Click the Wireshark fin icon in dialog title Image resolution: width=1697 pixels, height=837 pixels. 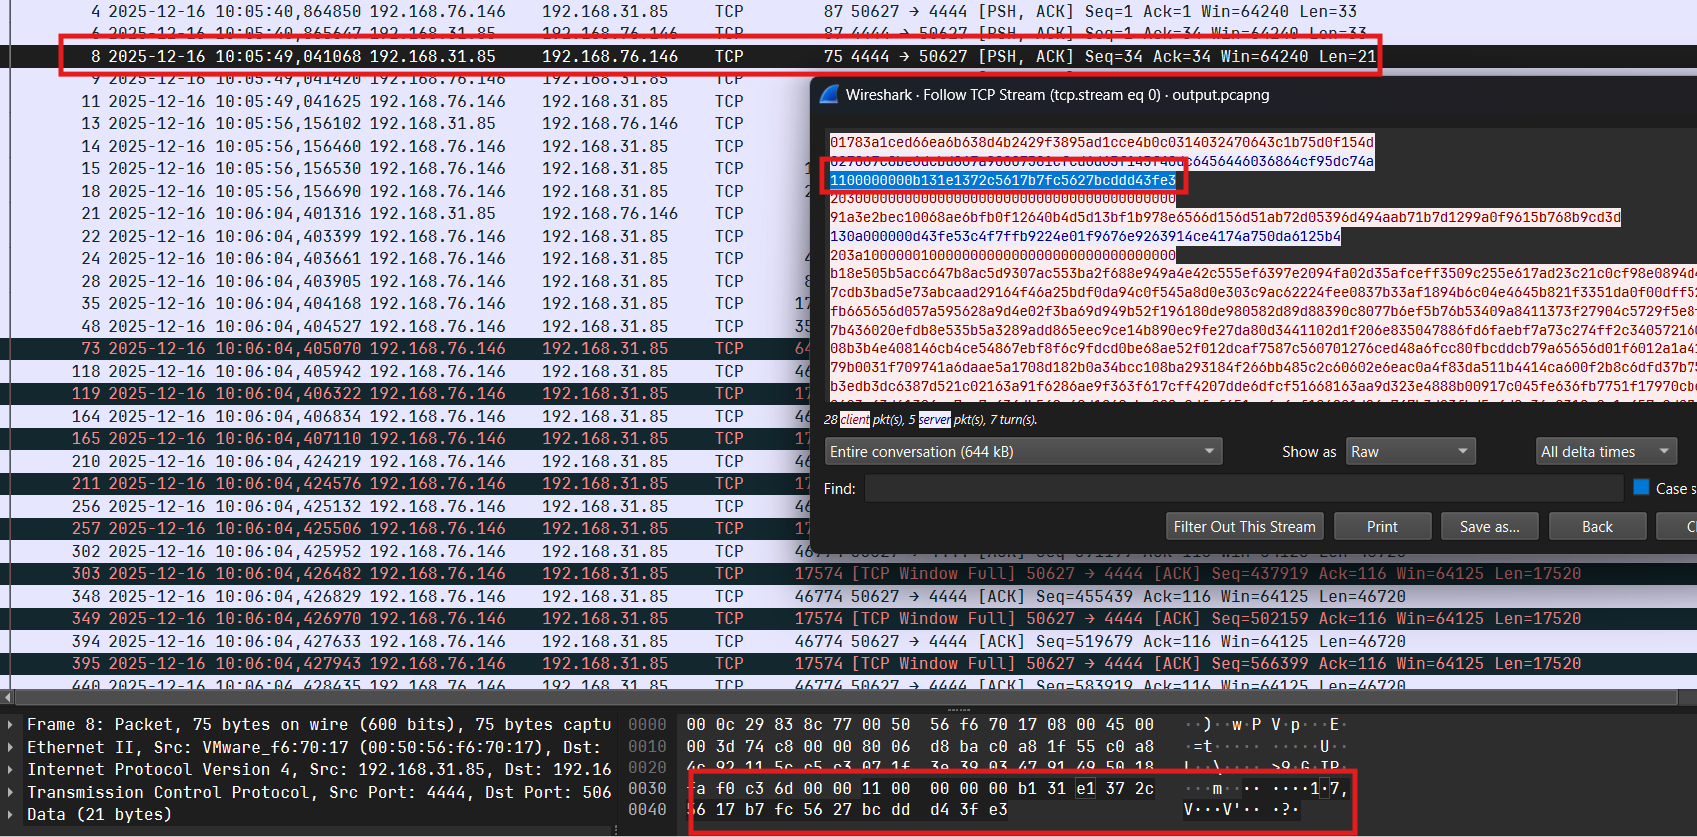(829, 95)
